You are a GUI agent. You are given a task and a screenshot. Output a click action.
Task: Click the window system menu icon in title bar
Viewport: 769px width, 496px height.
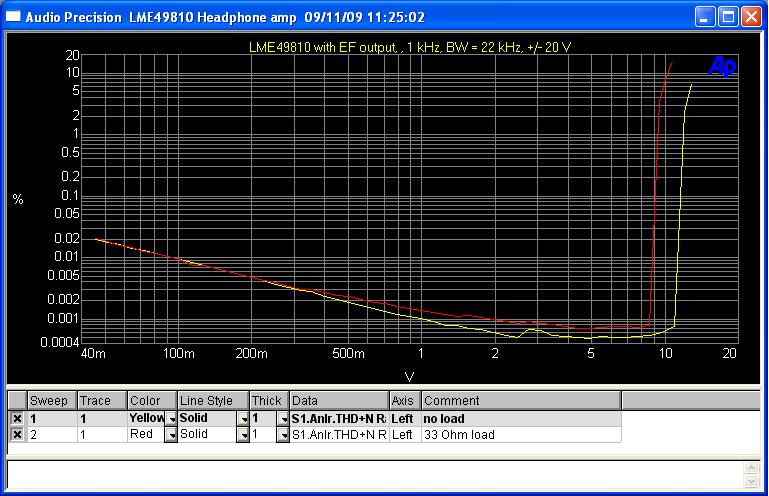[x=13, y=16]
